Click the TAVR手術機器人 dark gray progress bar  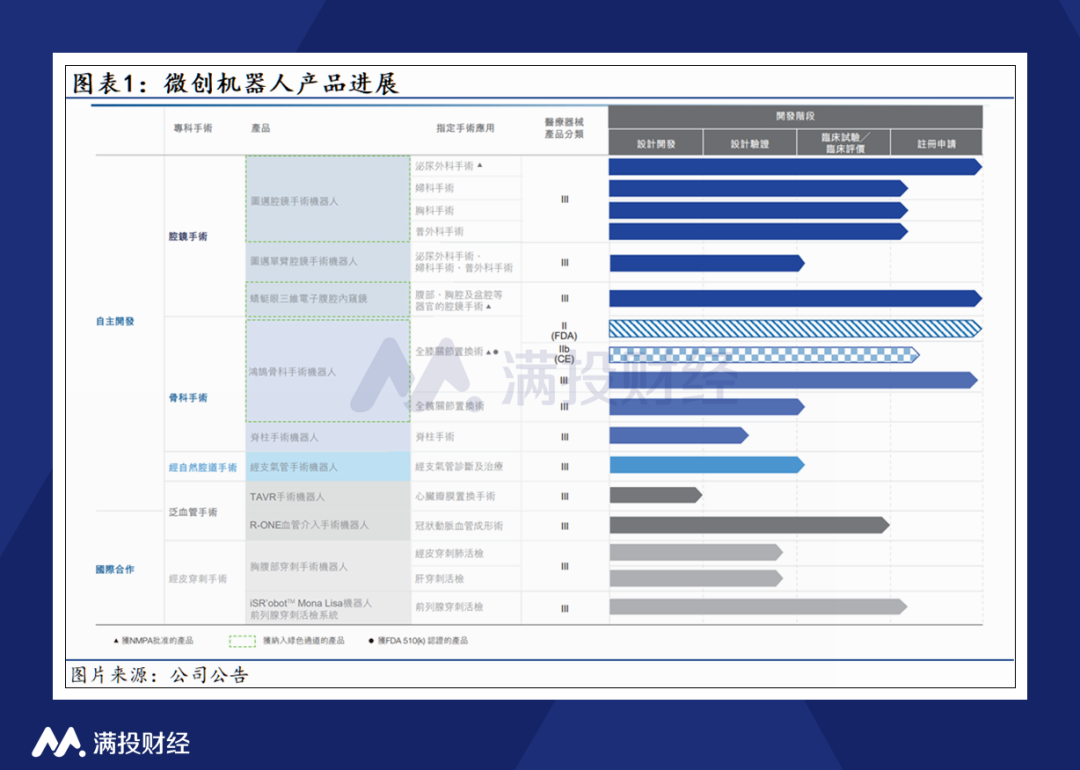click(656, 495)
